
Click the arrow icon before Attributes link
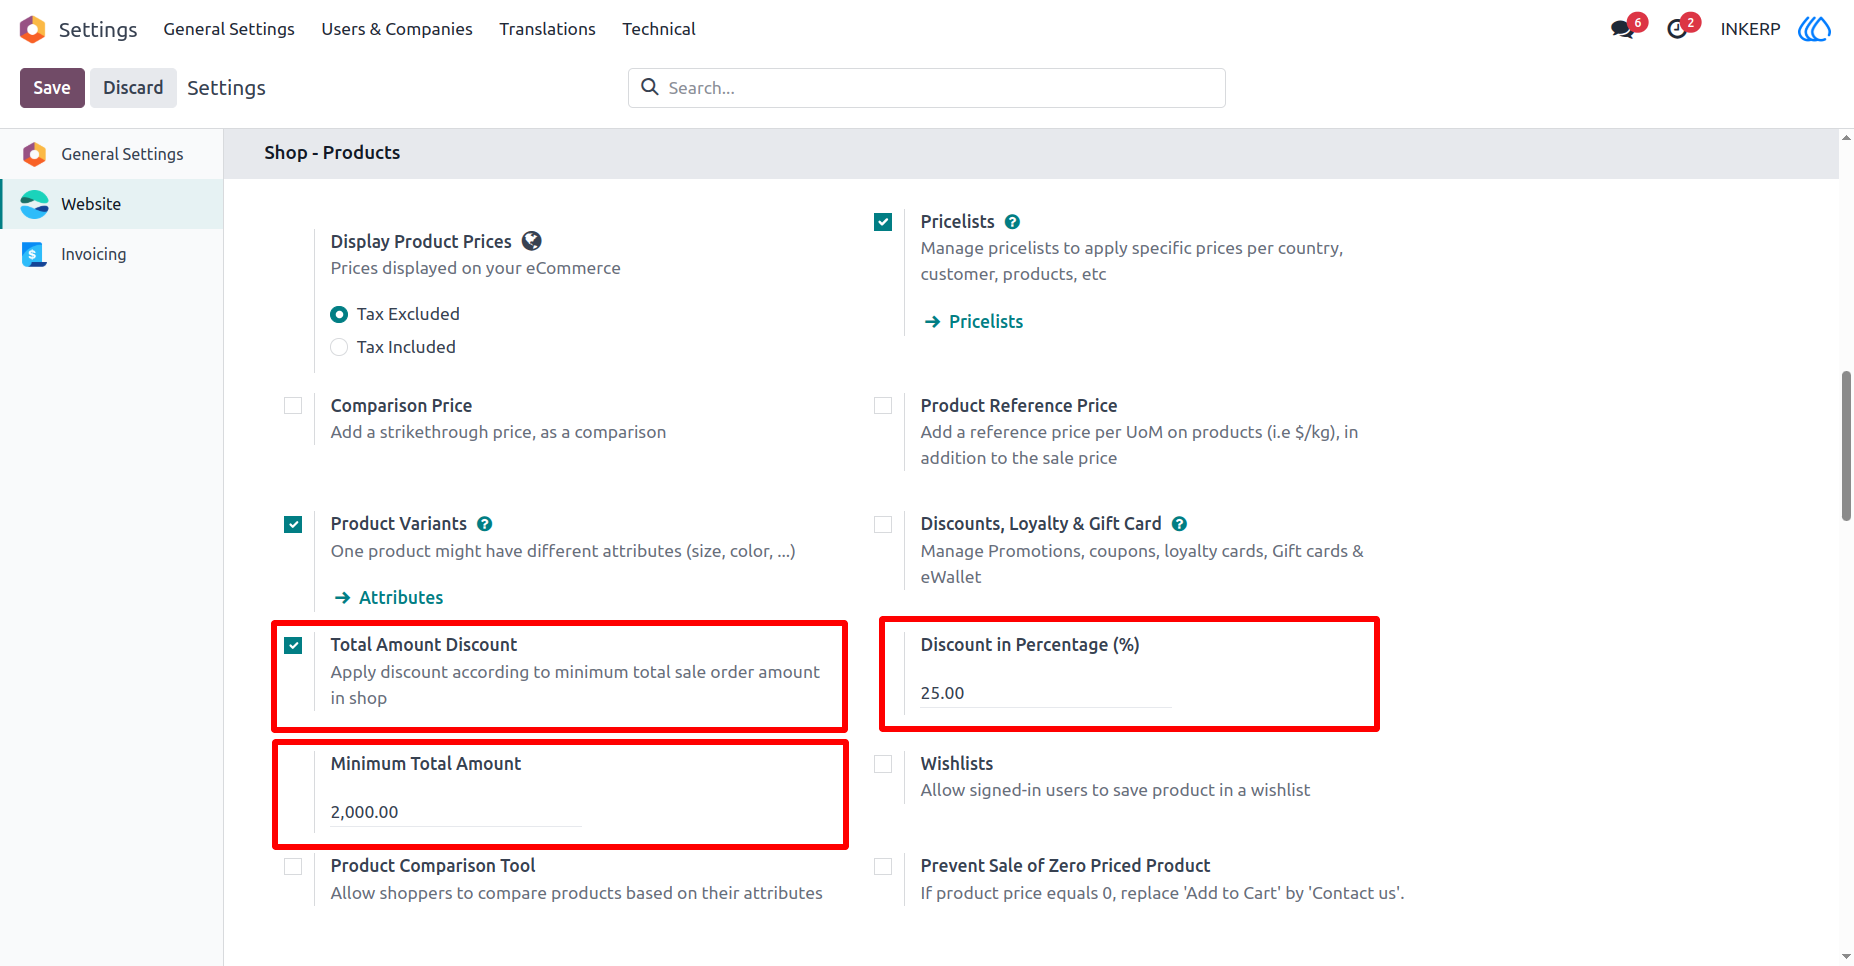[342, 597]
